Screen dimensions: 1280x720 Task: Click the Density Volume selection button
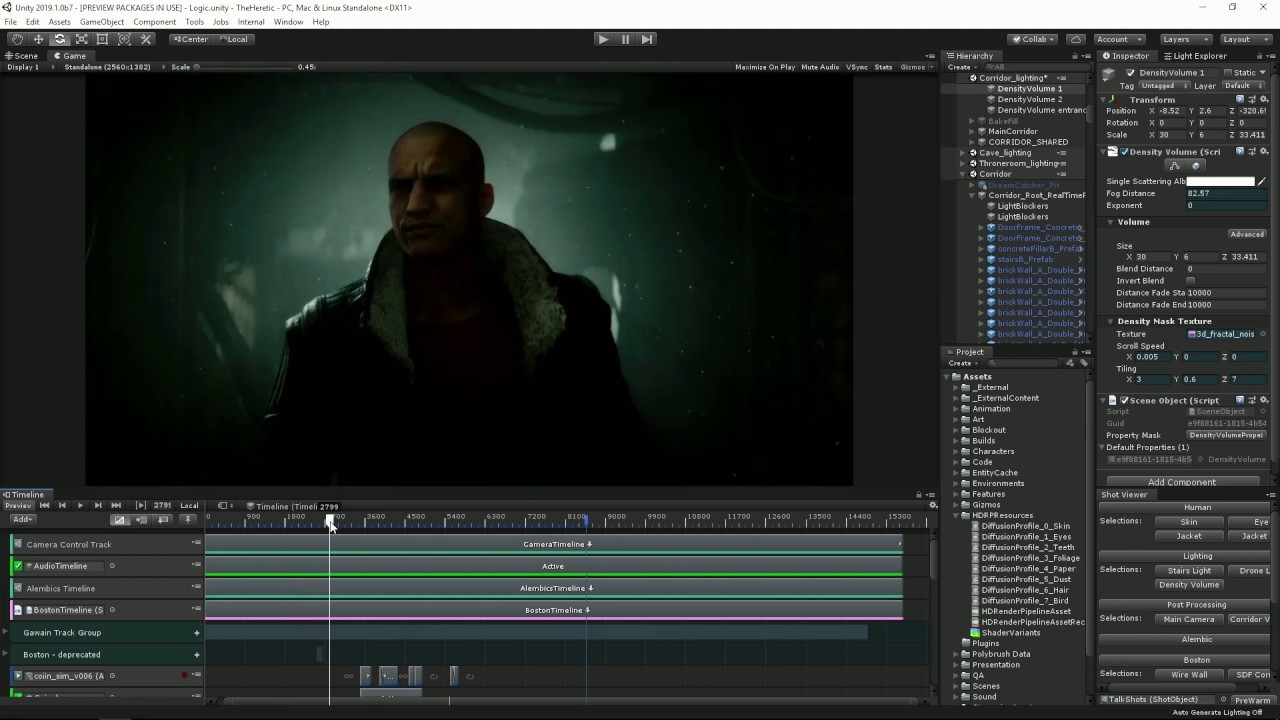coord(1189,584)
